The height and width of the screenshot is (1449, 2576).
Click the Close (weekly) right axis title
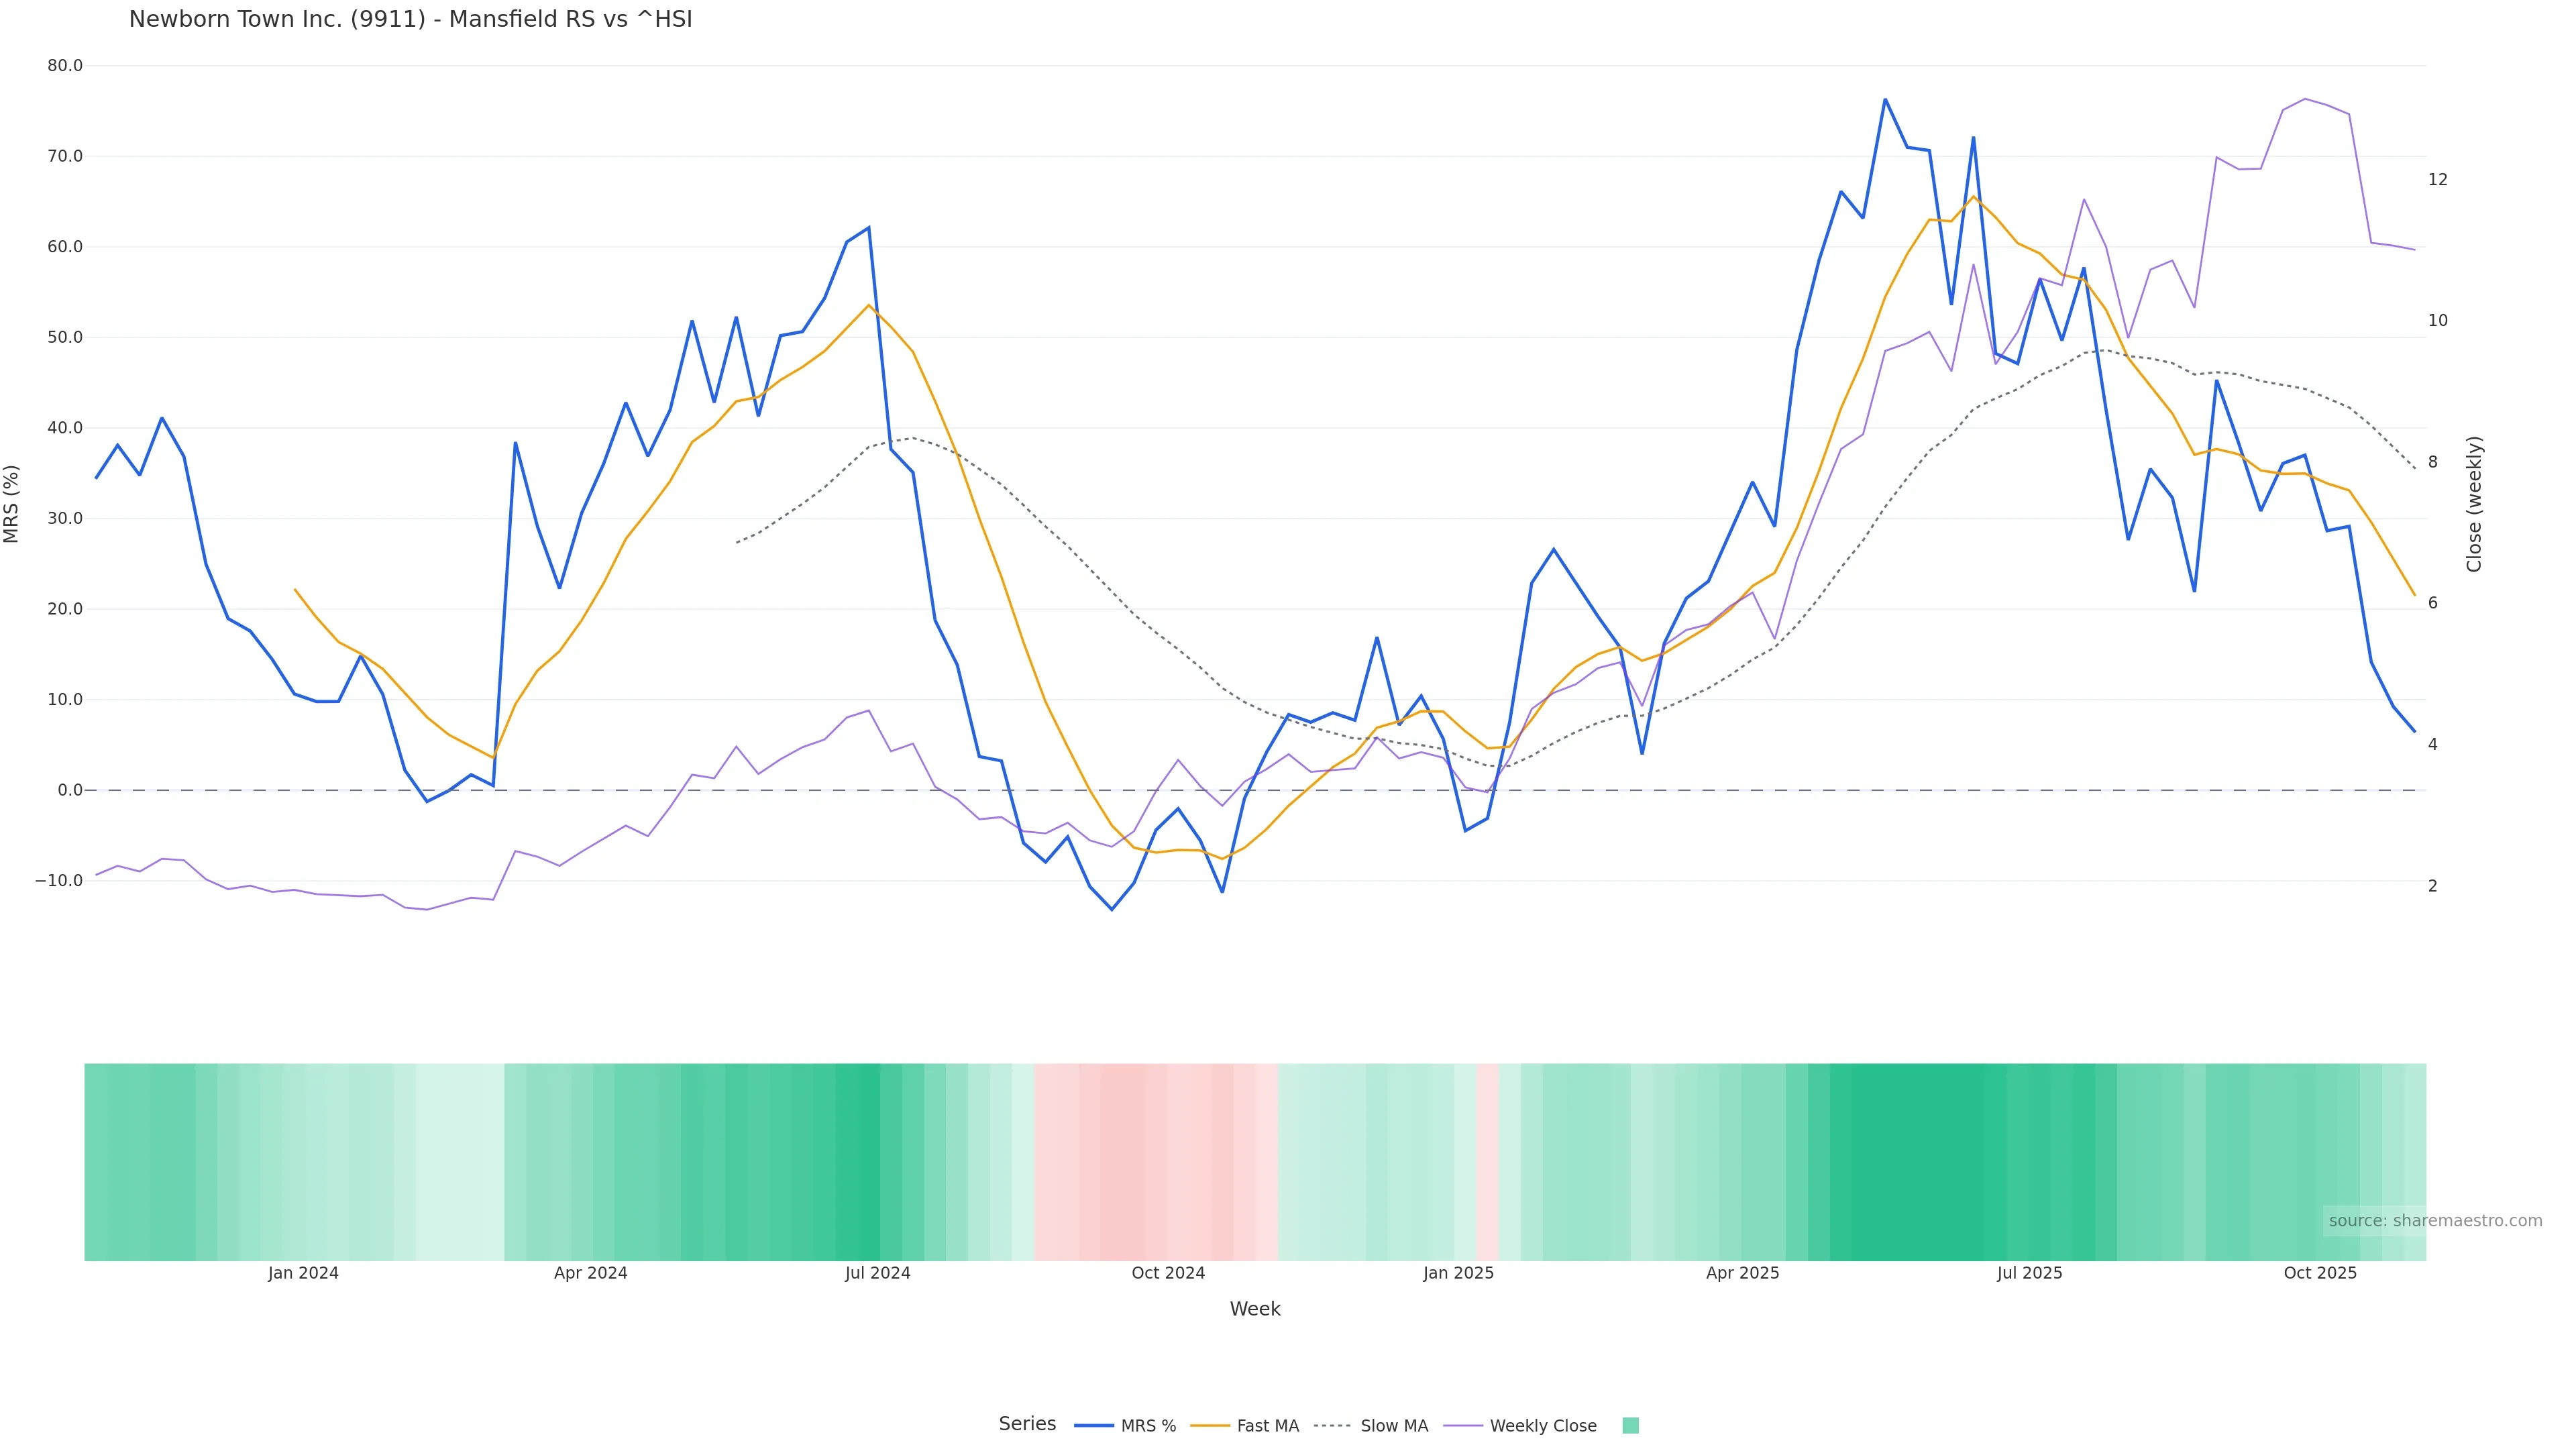pos(2474,504)
